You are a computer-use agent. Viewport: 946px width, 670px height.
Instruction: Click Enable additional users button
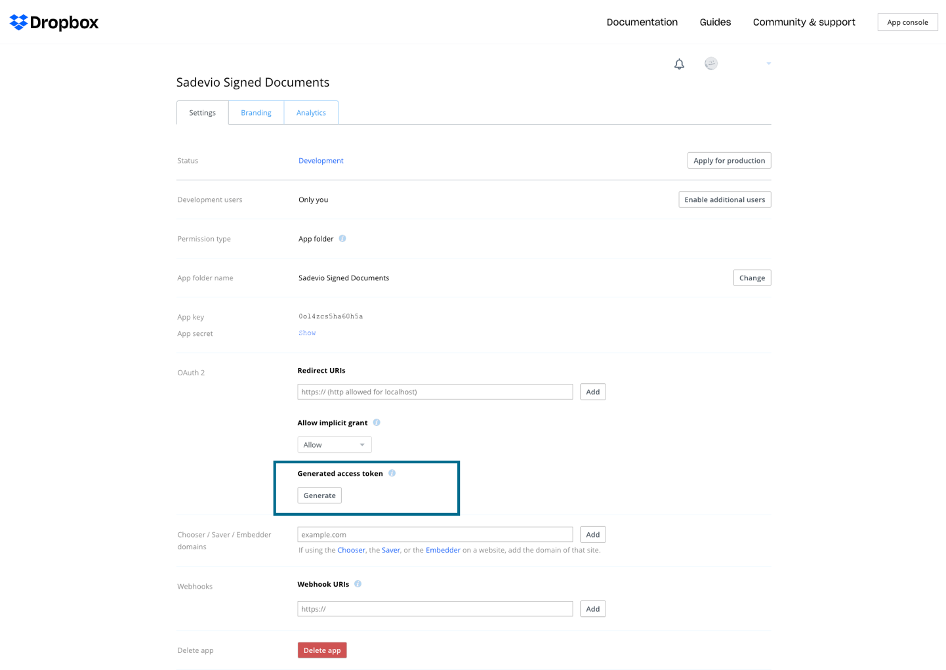[x=725, y=200]
